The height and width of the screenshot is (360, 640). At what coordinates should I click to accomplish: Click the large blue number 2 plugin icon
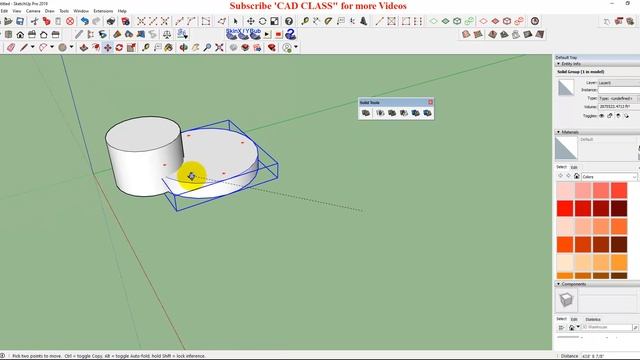click(x=291, y=34)
